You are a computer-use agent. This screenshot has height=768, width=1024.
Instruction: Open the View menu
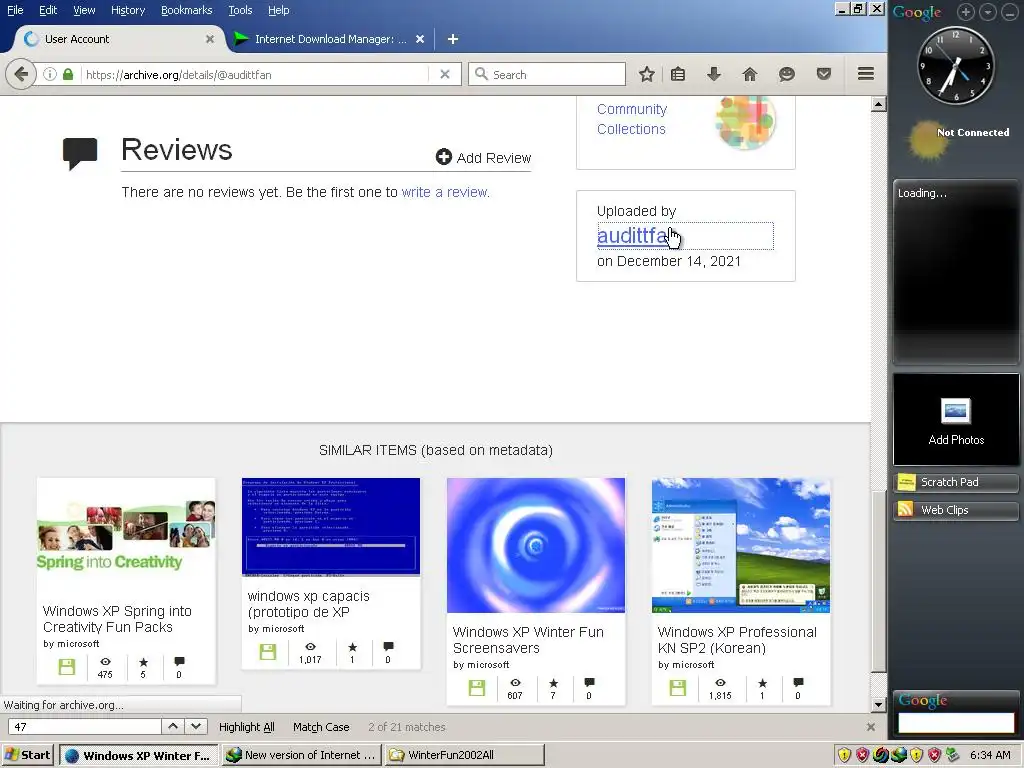click(84, 10)
